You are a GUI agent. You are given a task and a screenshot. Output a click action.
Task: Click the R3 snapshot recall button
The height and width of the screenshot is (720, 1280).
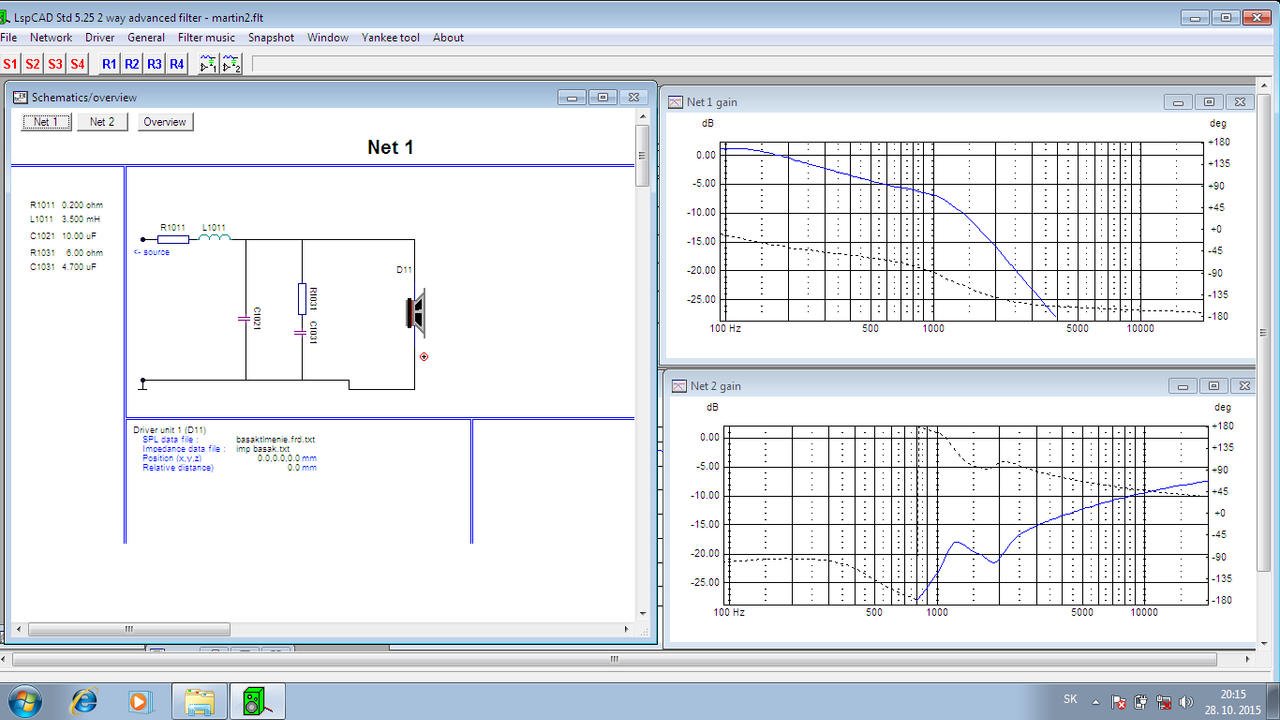point(154,64)
